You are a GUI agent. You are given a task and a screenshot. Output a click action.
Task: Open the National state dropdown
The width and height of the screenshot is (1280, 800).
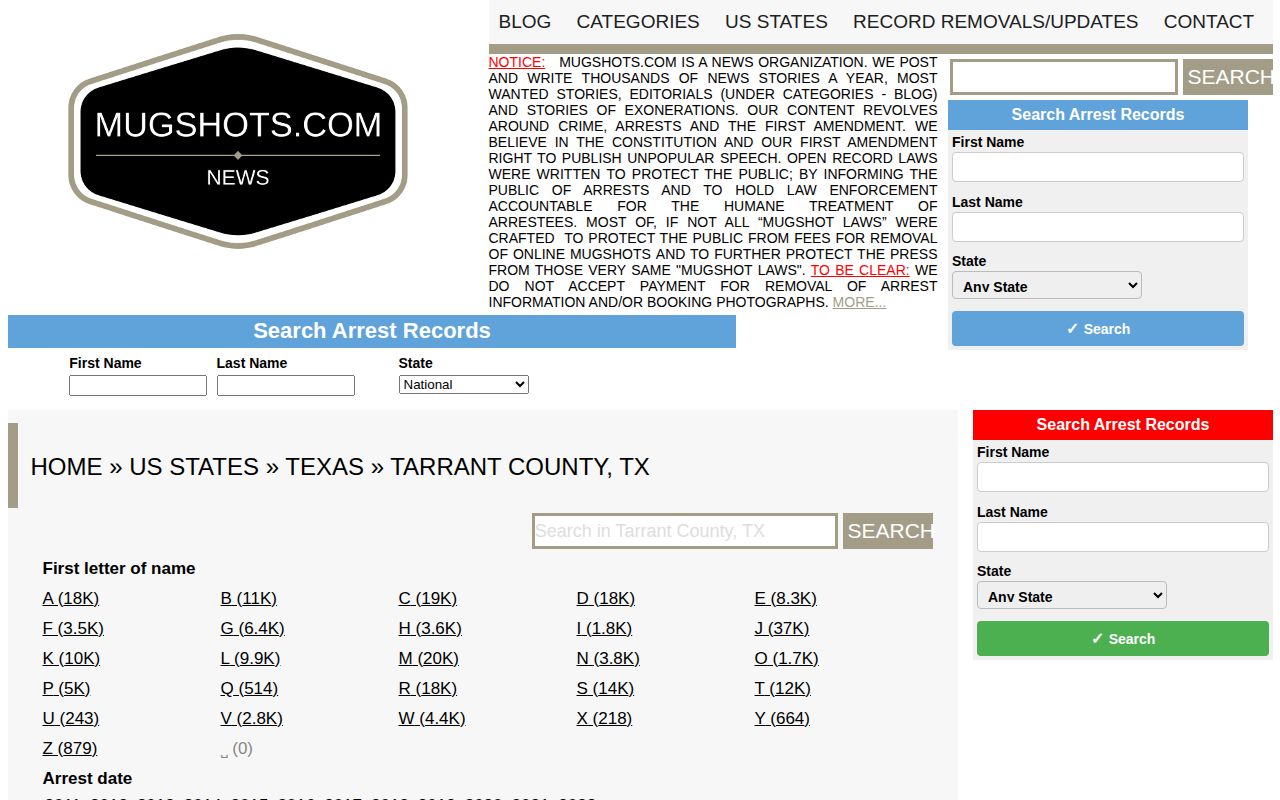[463, 385]
